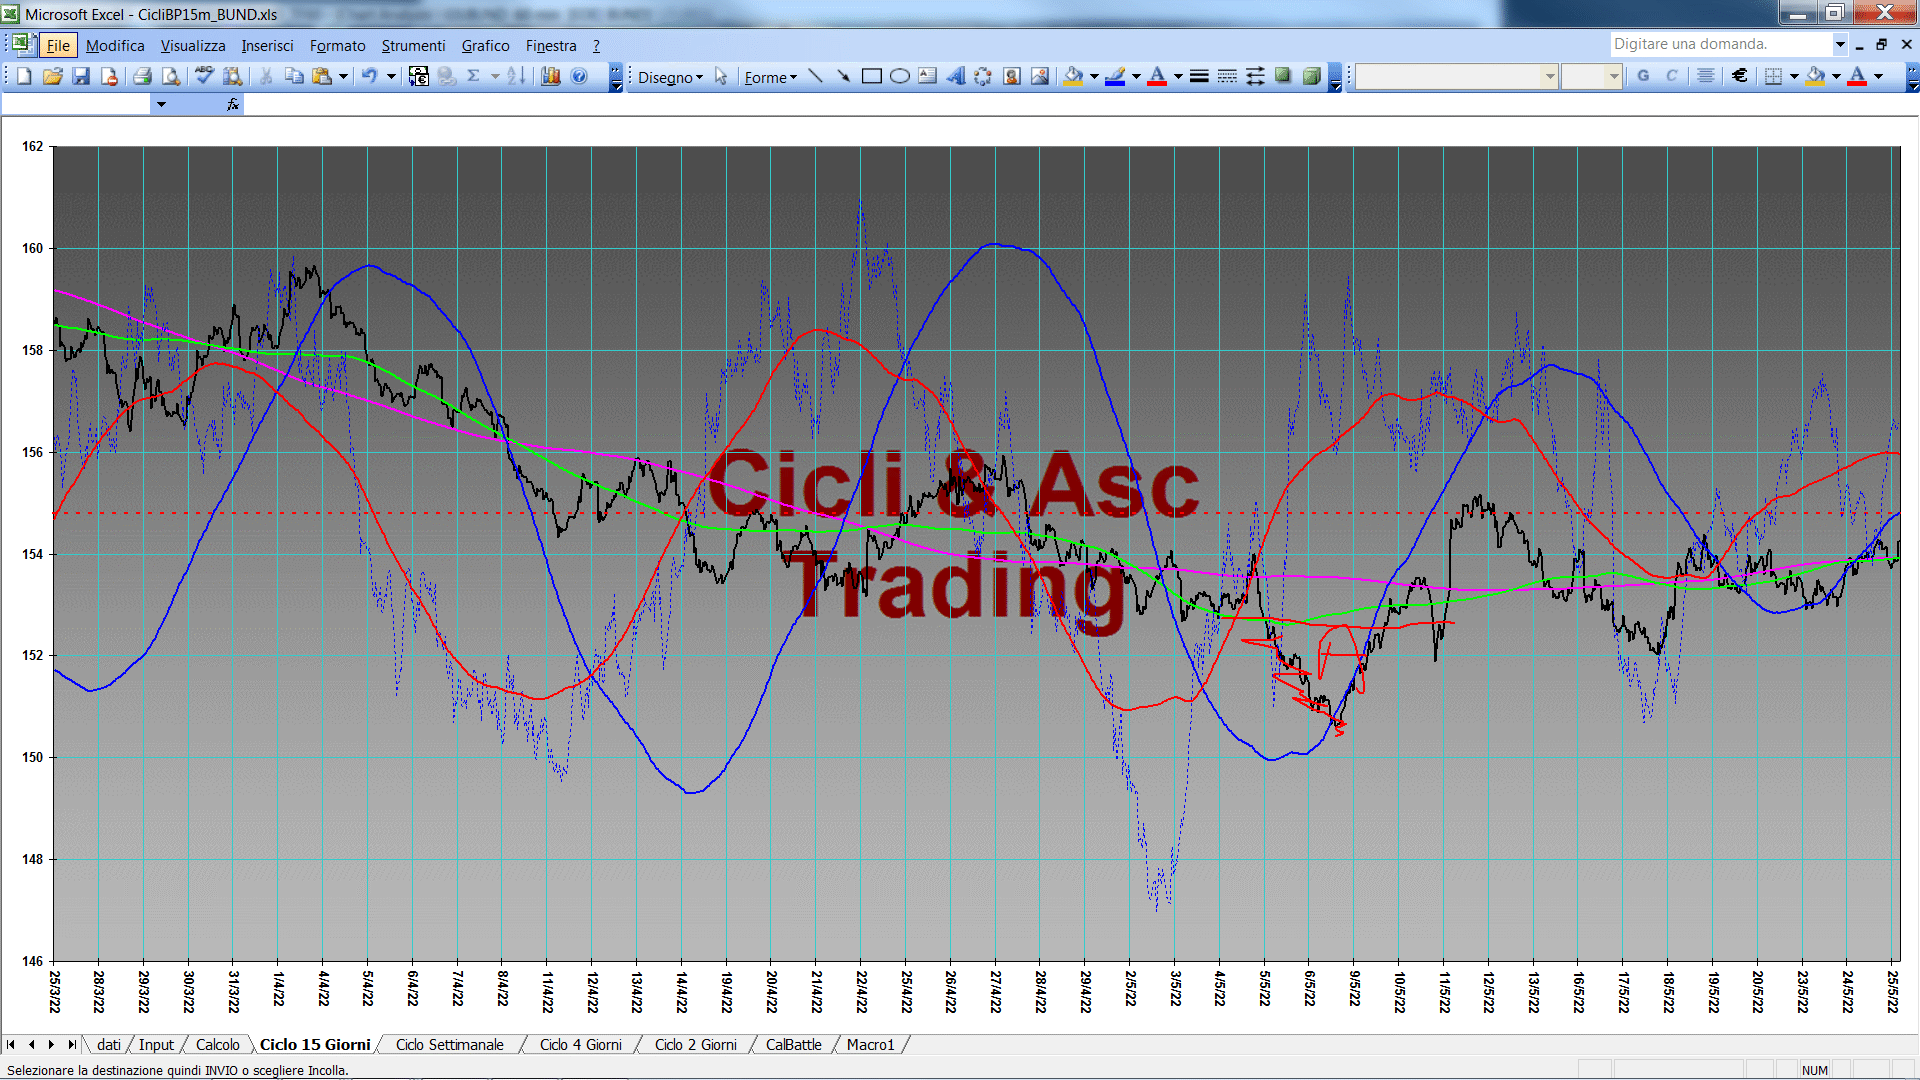
Task: Paste from the clipboard icon
Action: tap(322, 76)
